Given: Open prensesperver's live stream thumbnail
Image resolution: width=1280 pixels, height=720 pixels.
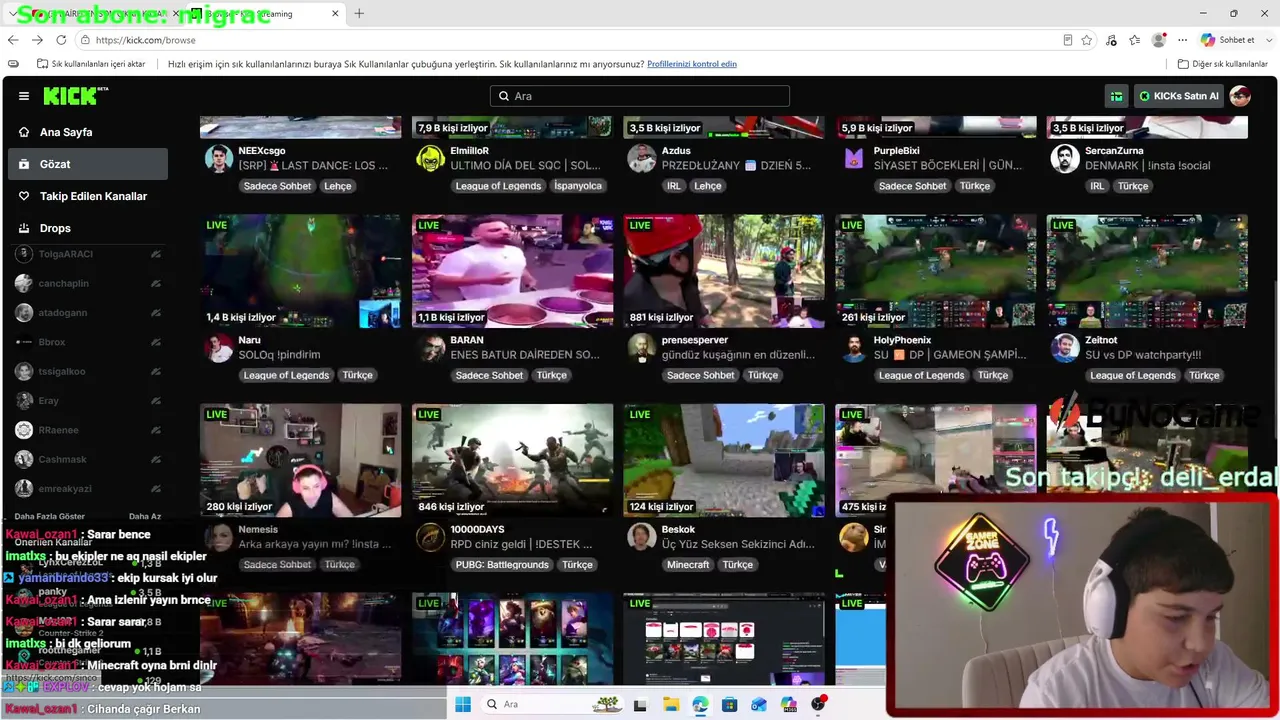Looking at the screenshot, I should point(724,271).
